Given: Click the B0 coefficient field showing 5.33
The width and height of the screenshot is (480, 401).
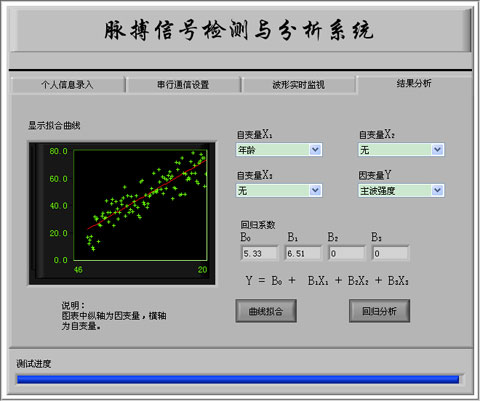Looking at the screenshot, I should click(259, 253).
